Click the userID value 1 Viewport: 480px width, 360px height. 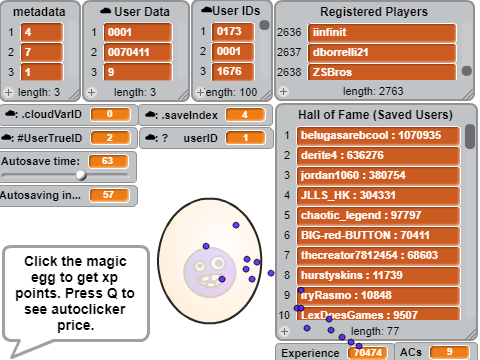pyautogui.click(x=245, y=138)
